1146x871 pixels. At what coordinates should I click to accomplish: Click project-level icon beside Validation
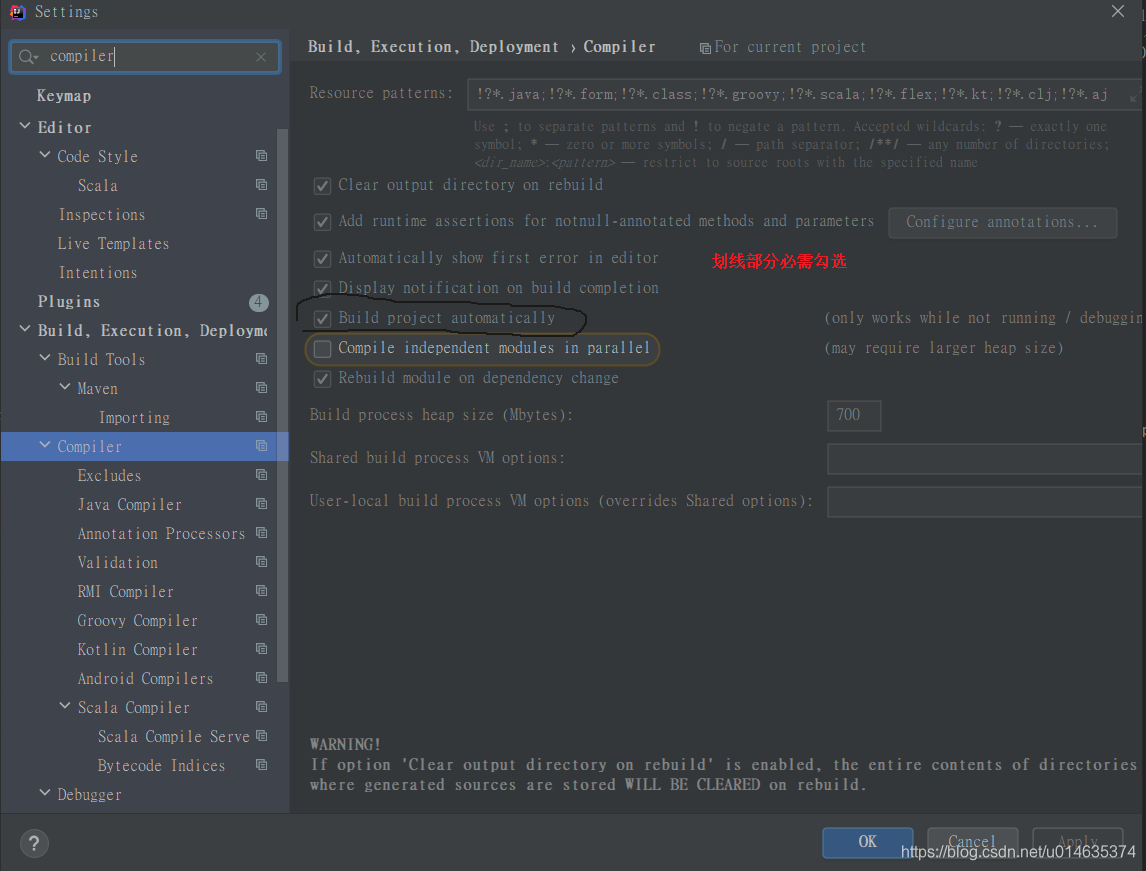point(261,562)
